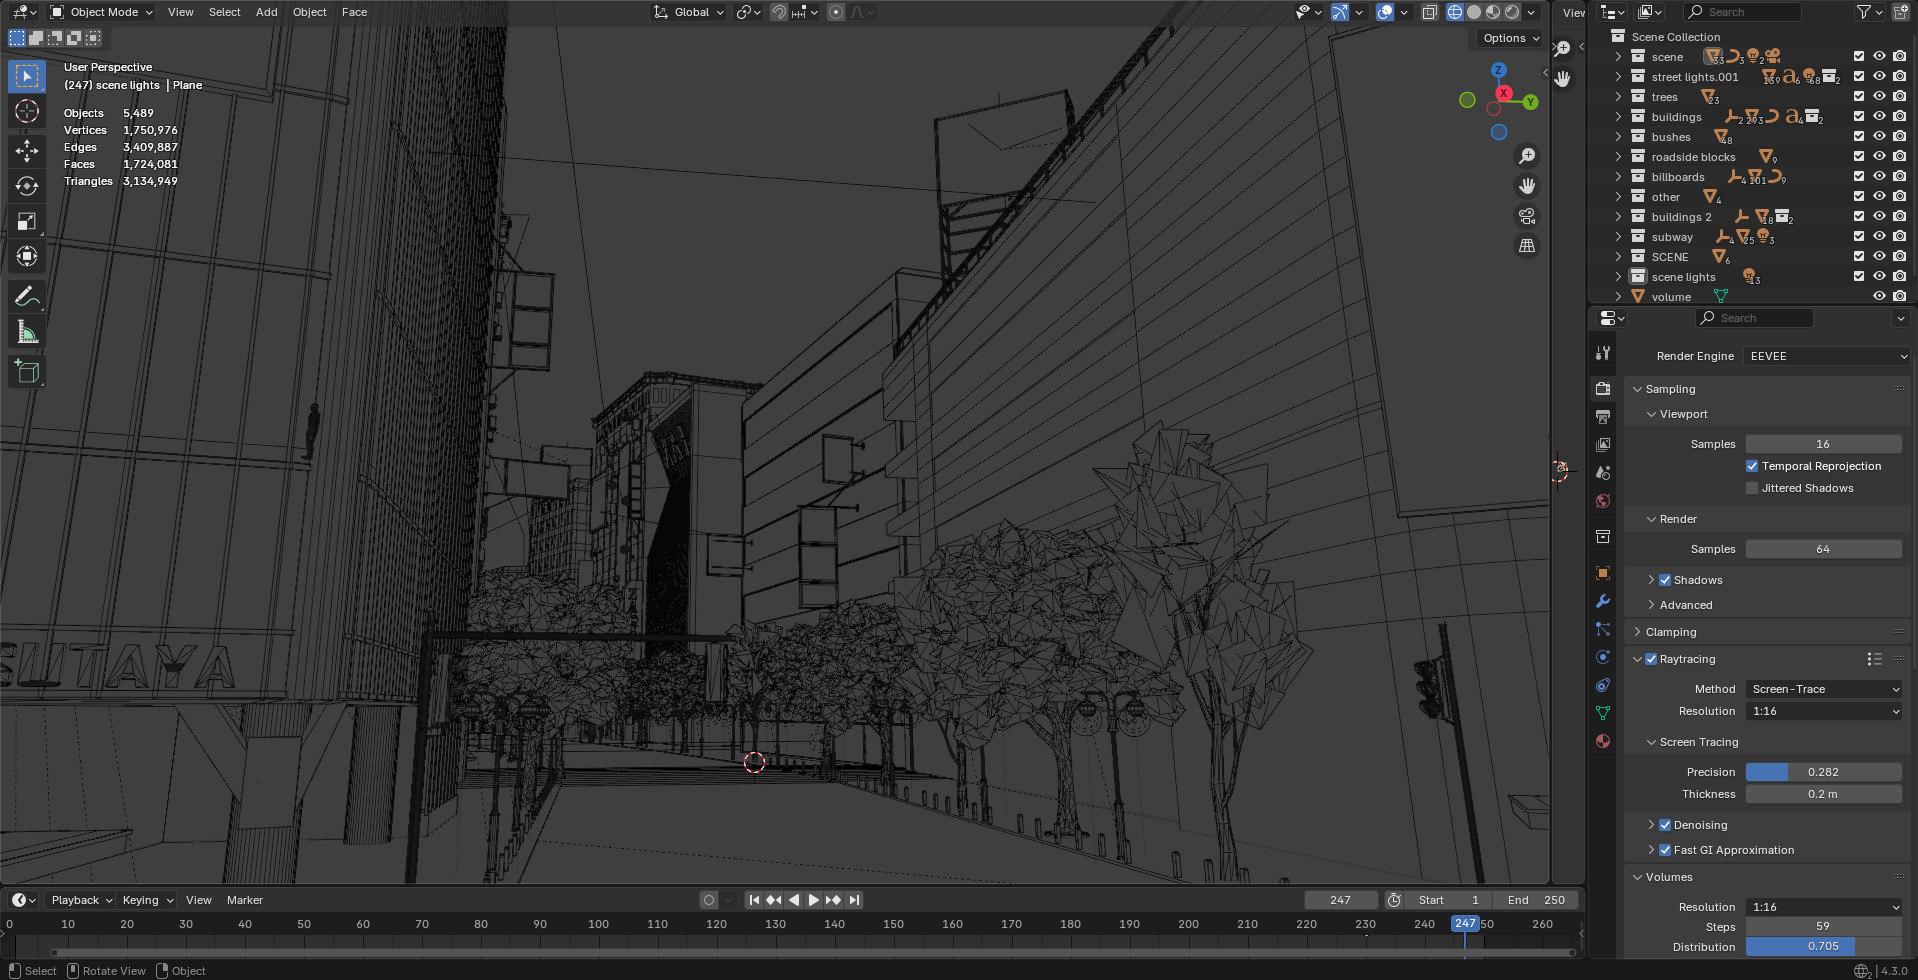The image size is (1918, 980).
Task: Expand the buildings collection in outliner
Action: (x=1618, y=117)
